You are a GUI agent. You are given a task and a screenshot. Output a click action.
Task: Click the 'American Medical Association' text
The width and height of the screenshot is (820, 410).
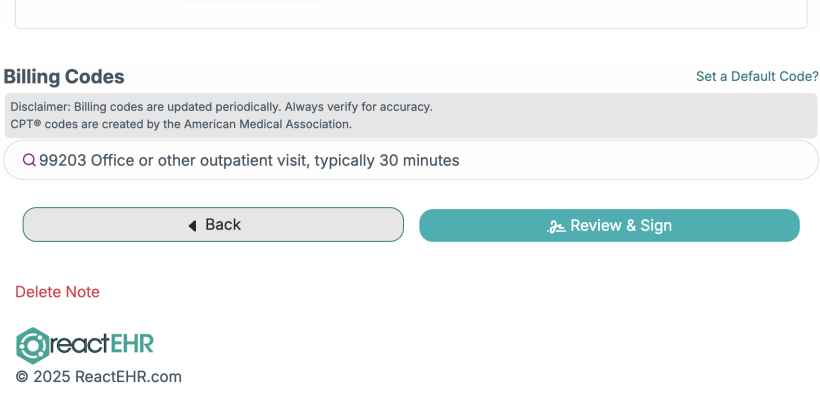tap(267, 124)
